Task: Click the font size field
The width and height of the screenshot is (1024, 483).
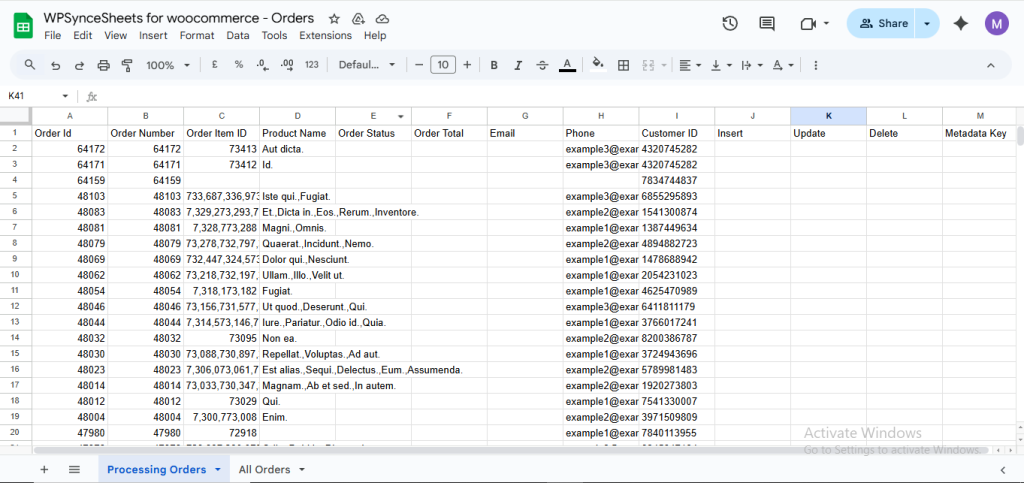Action: pyautogui.click(x=443, y=65)
